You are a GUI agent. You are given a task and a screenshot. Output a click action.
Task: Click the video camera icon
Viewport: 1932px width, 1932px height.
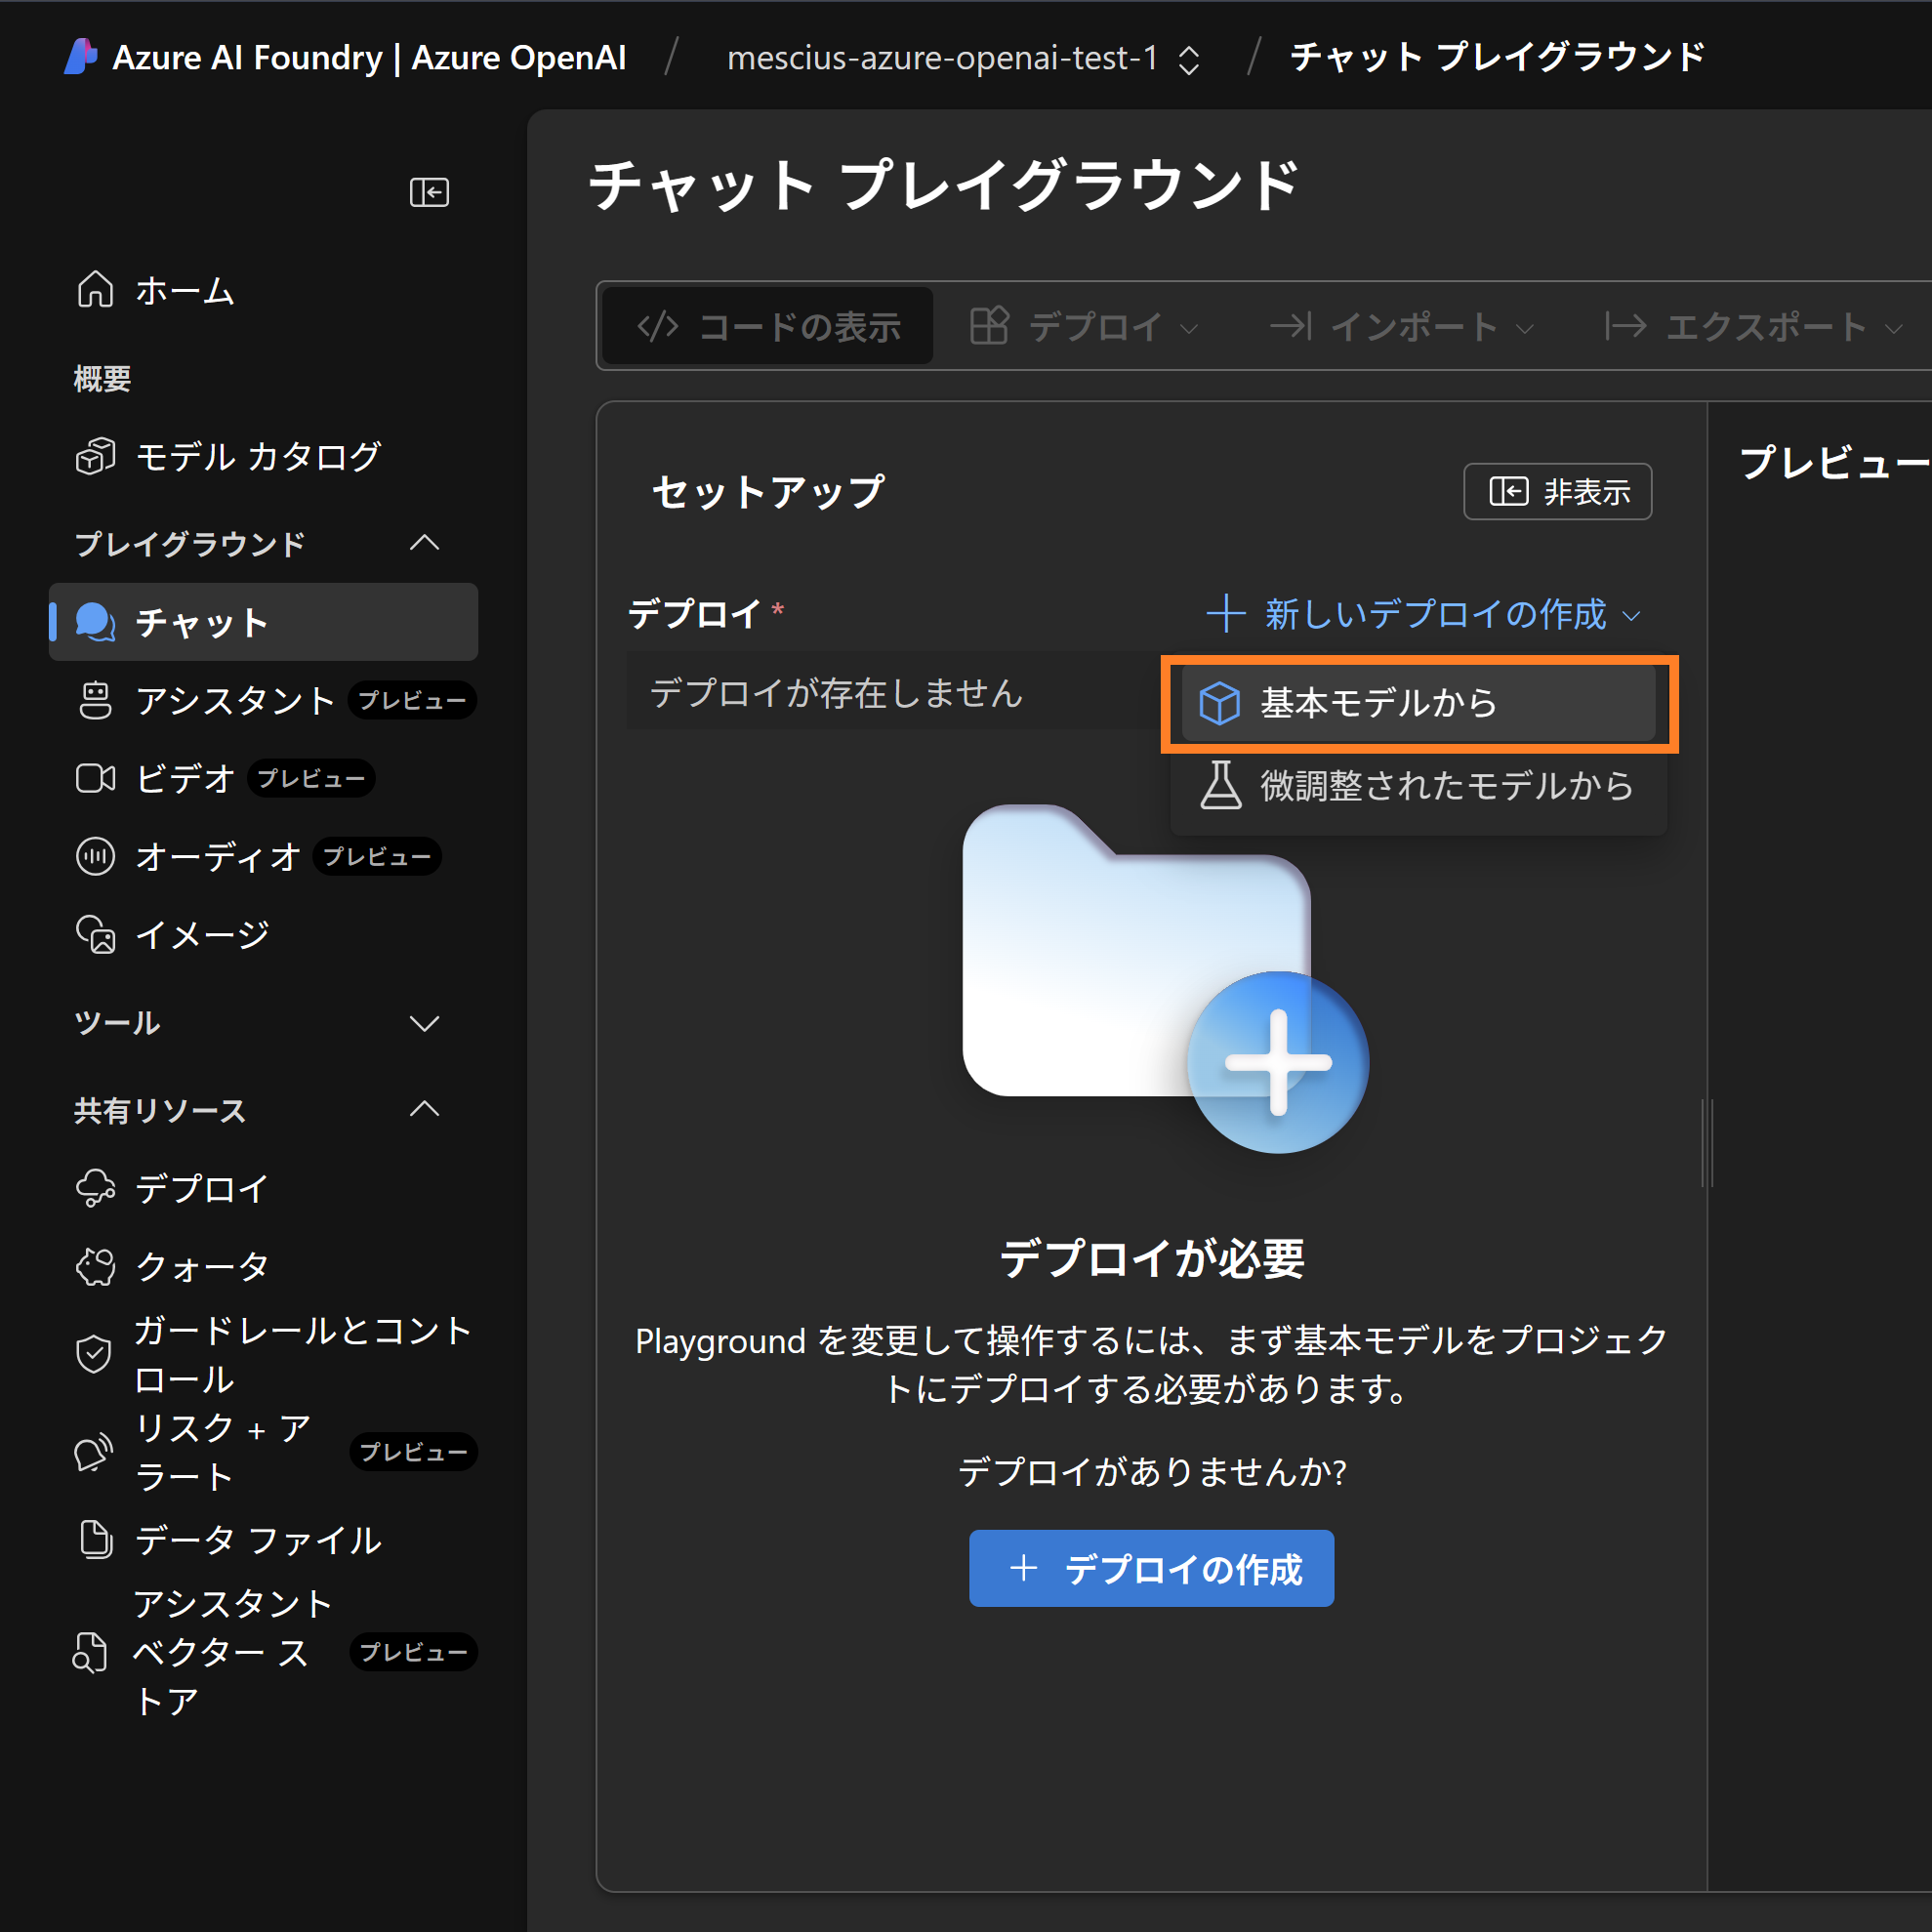pos(96,778)
